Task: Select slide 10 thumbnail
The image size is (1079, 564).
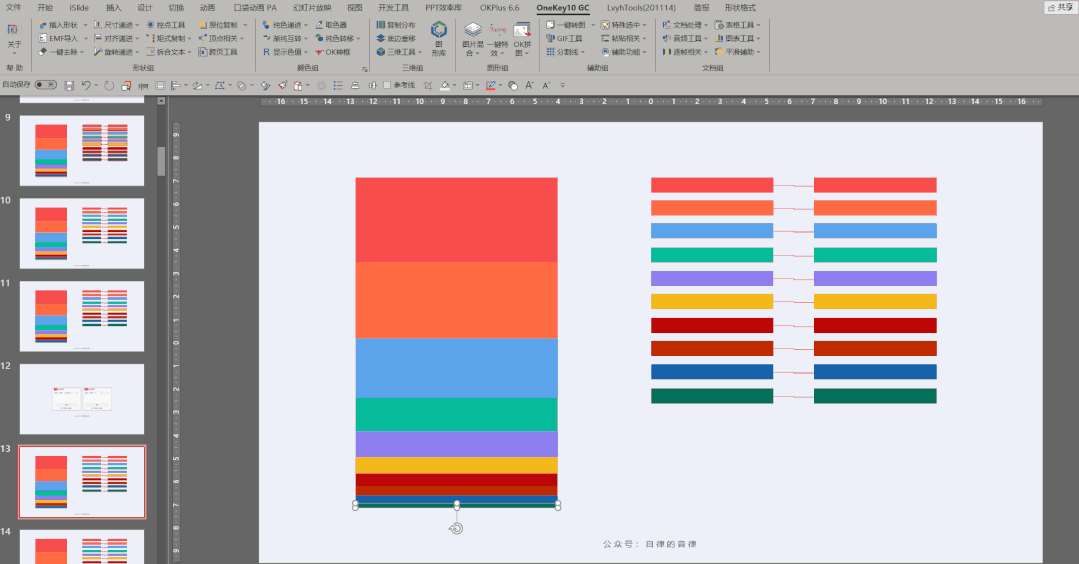Action: 82,233
